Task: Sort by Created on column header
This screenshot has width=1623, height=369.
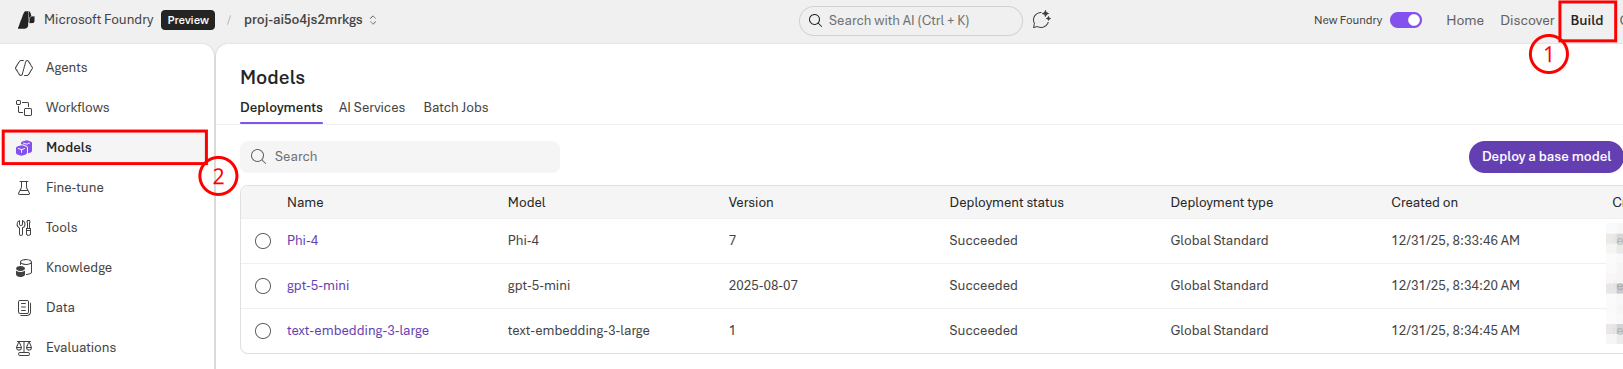Action: pos(1424,202)
